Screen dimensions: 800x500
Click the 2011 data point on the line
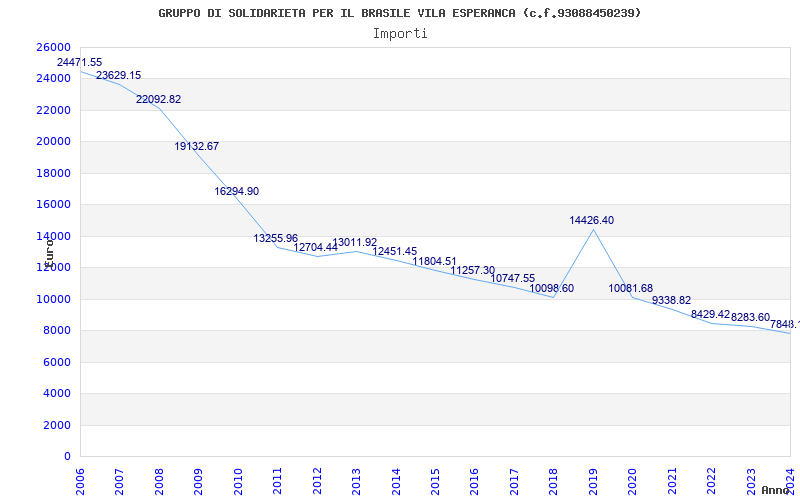pyautogui.click(x=278, y=247)
